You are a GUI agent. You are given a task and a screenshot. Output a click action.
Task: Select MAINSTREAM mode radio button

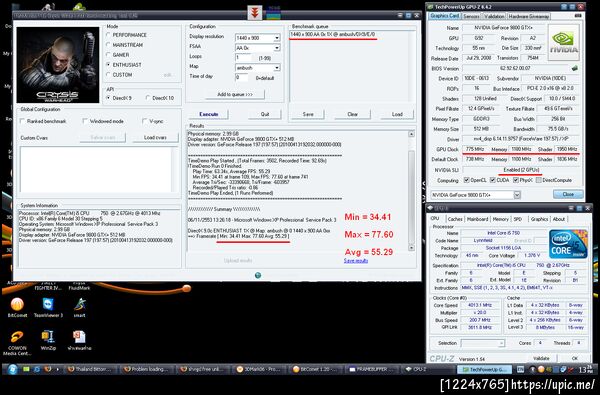109,45
